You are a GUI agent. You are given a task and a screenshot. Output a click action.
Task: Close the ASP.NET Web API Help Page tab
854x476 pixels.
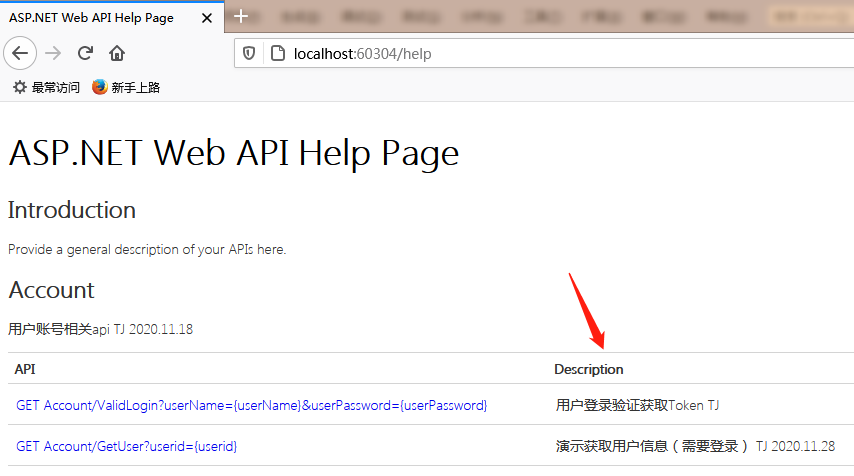pyautogui.click(x=207, y=18)
